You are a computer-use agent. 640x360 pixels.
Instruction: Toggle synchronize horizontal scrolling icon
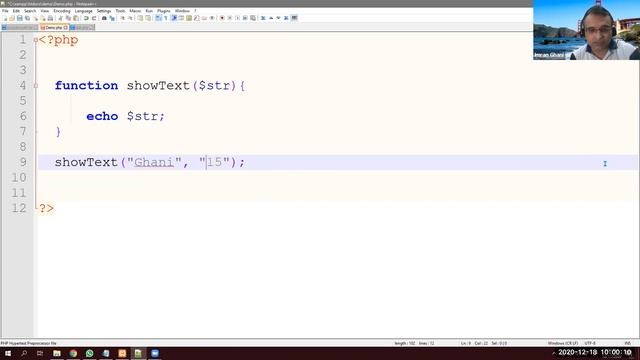[148, 18]
